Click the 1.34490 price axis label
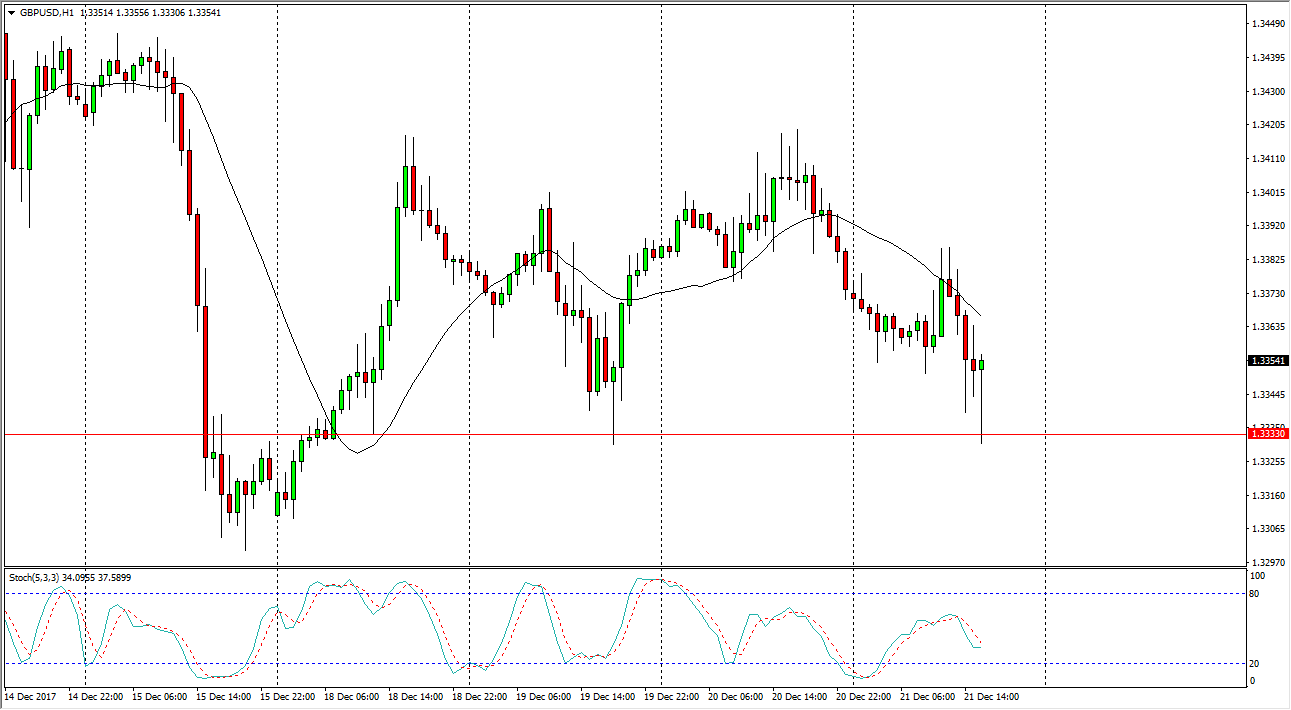The width and height of the screenshot is (1291, 710). [x=1267, y=24]
